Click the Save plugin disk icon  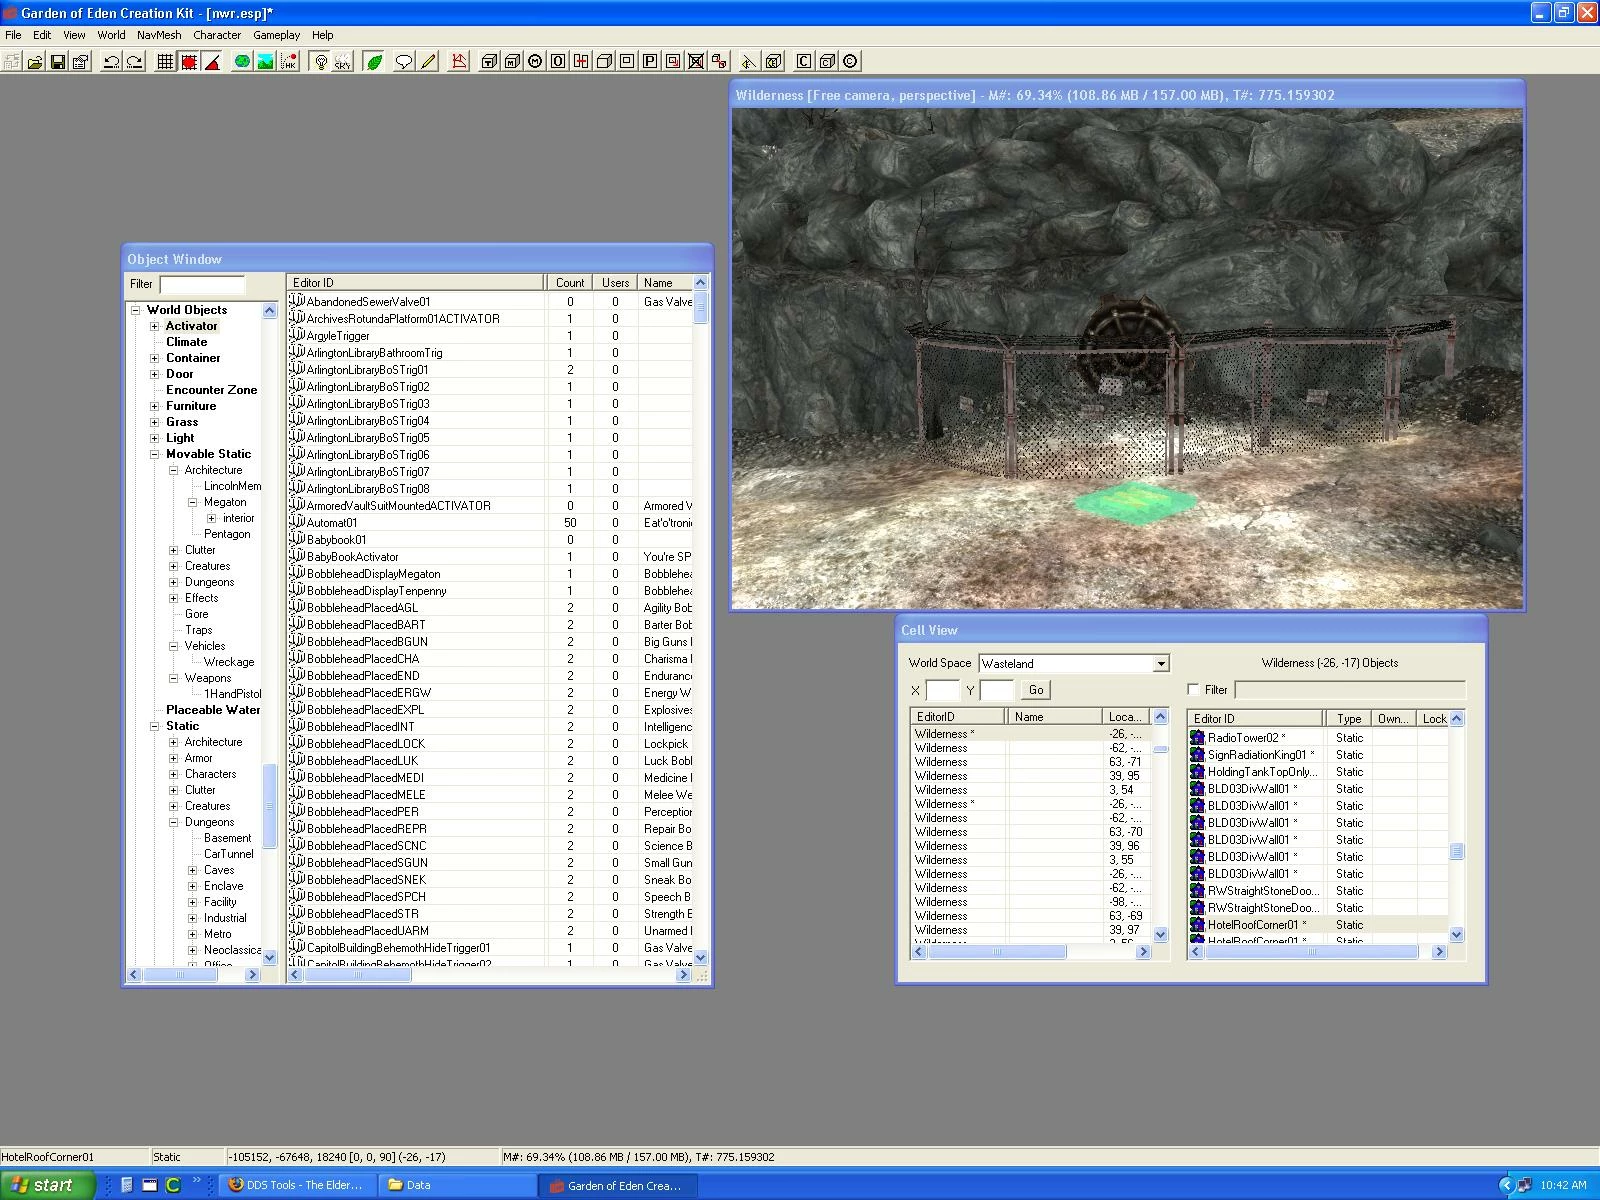point(58,62)
